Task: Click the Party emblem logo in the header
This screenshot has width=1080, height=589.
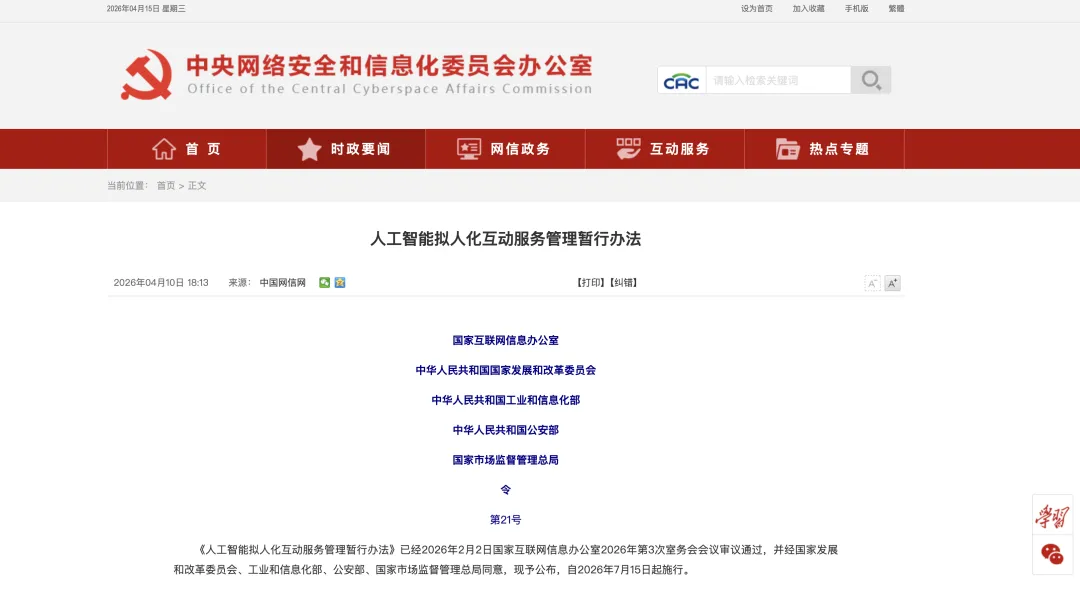Action: pos(147,74)
